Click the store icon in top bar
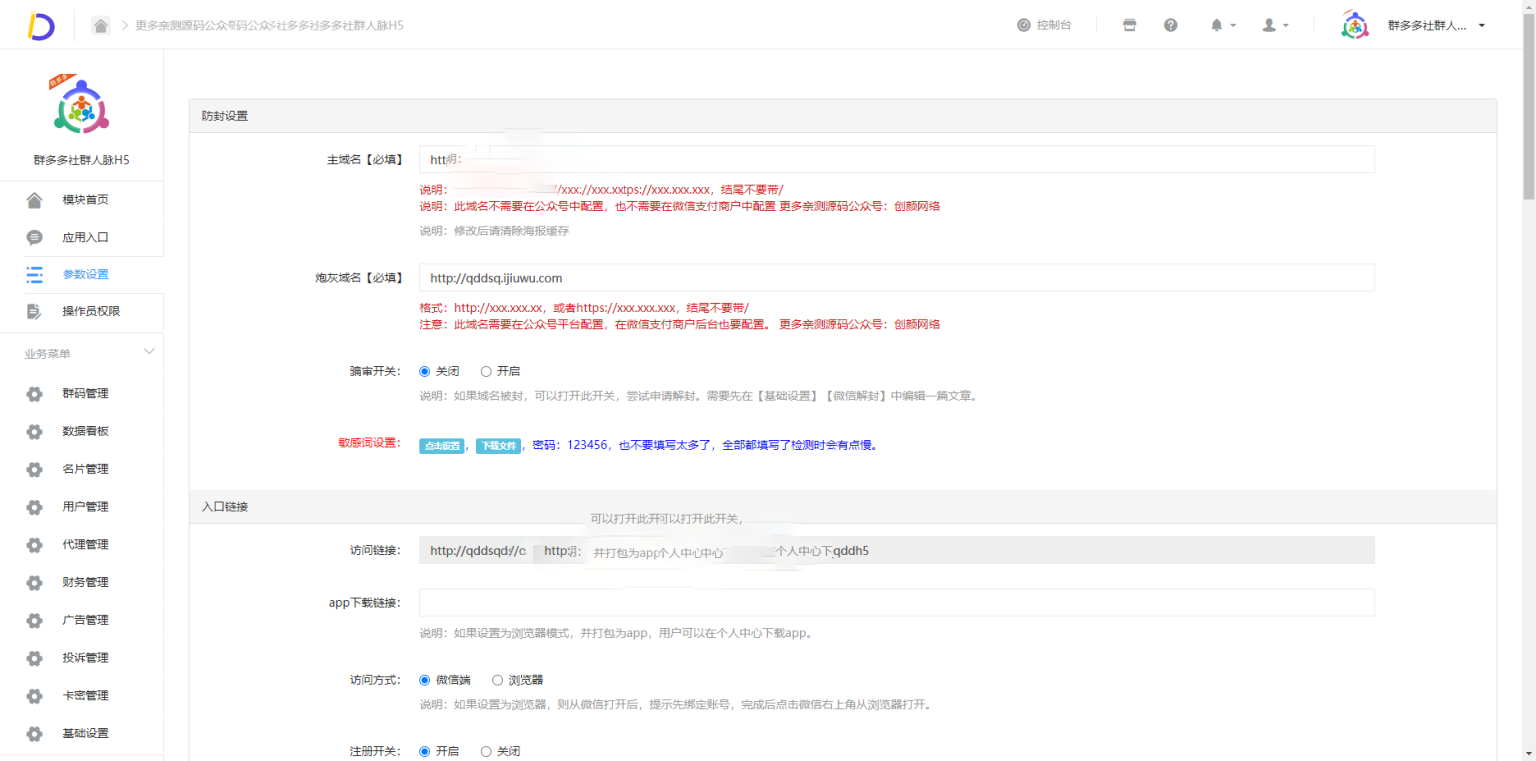 pyautogui.click(x=1129, y=25)
